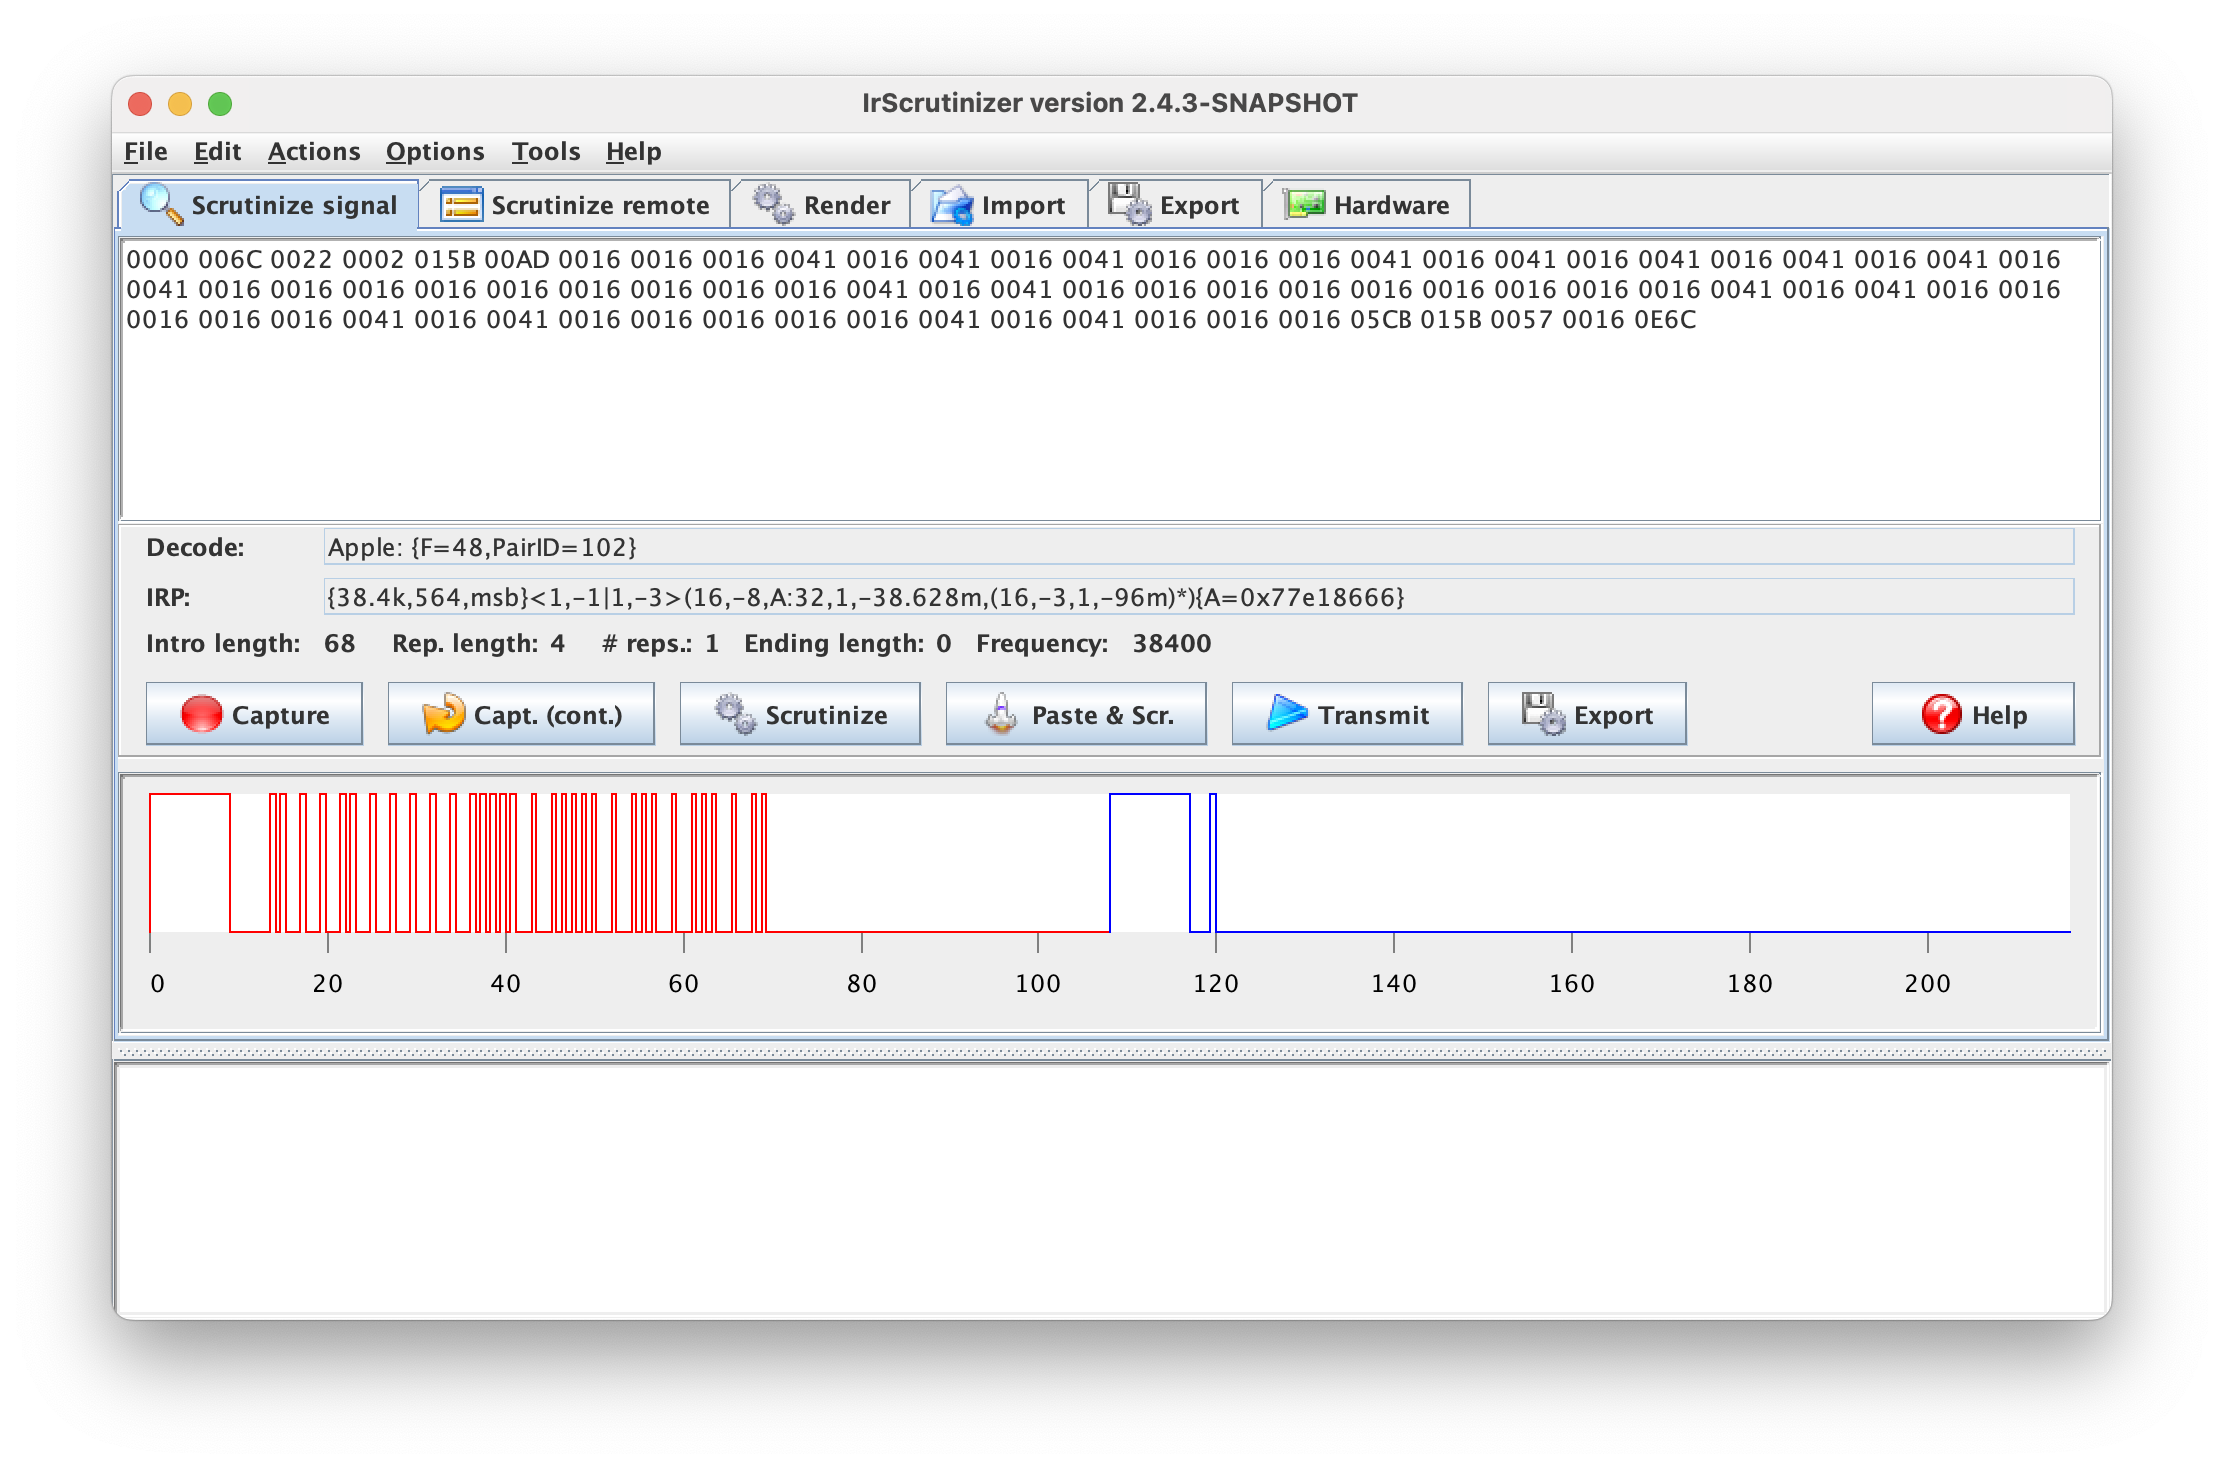Click the Help button with question mark
The image size is (2224, 1468).
tap(1973, 714)
